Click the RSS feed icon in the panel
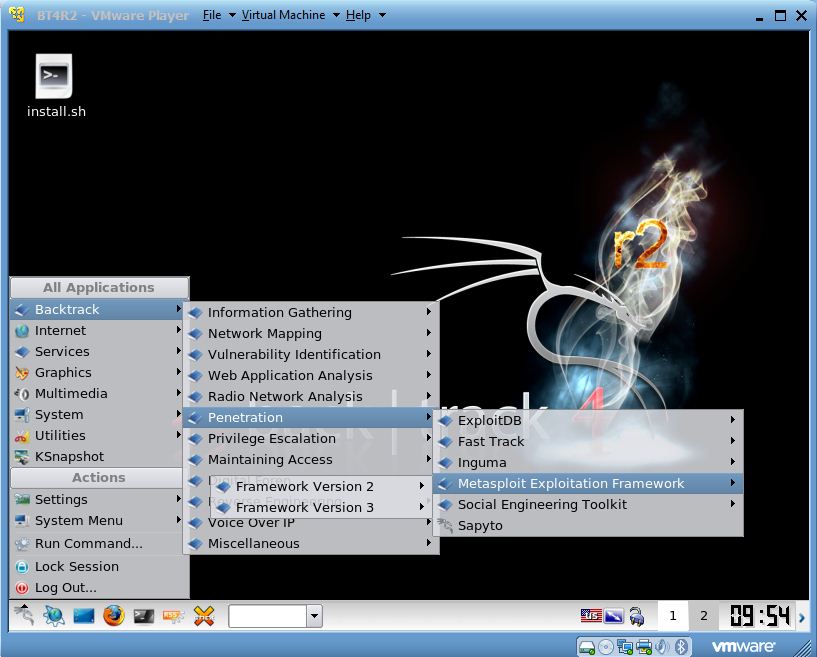Image resolution: width=817 pixels, height=657 pixels. (174, 616)
